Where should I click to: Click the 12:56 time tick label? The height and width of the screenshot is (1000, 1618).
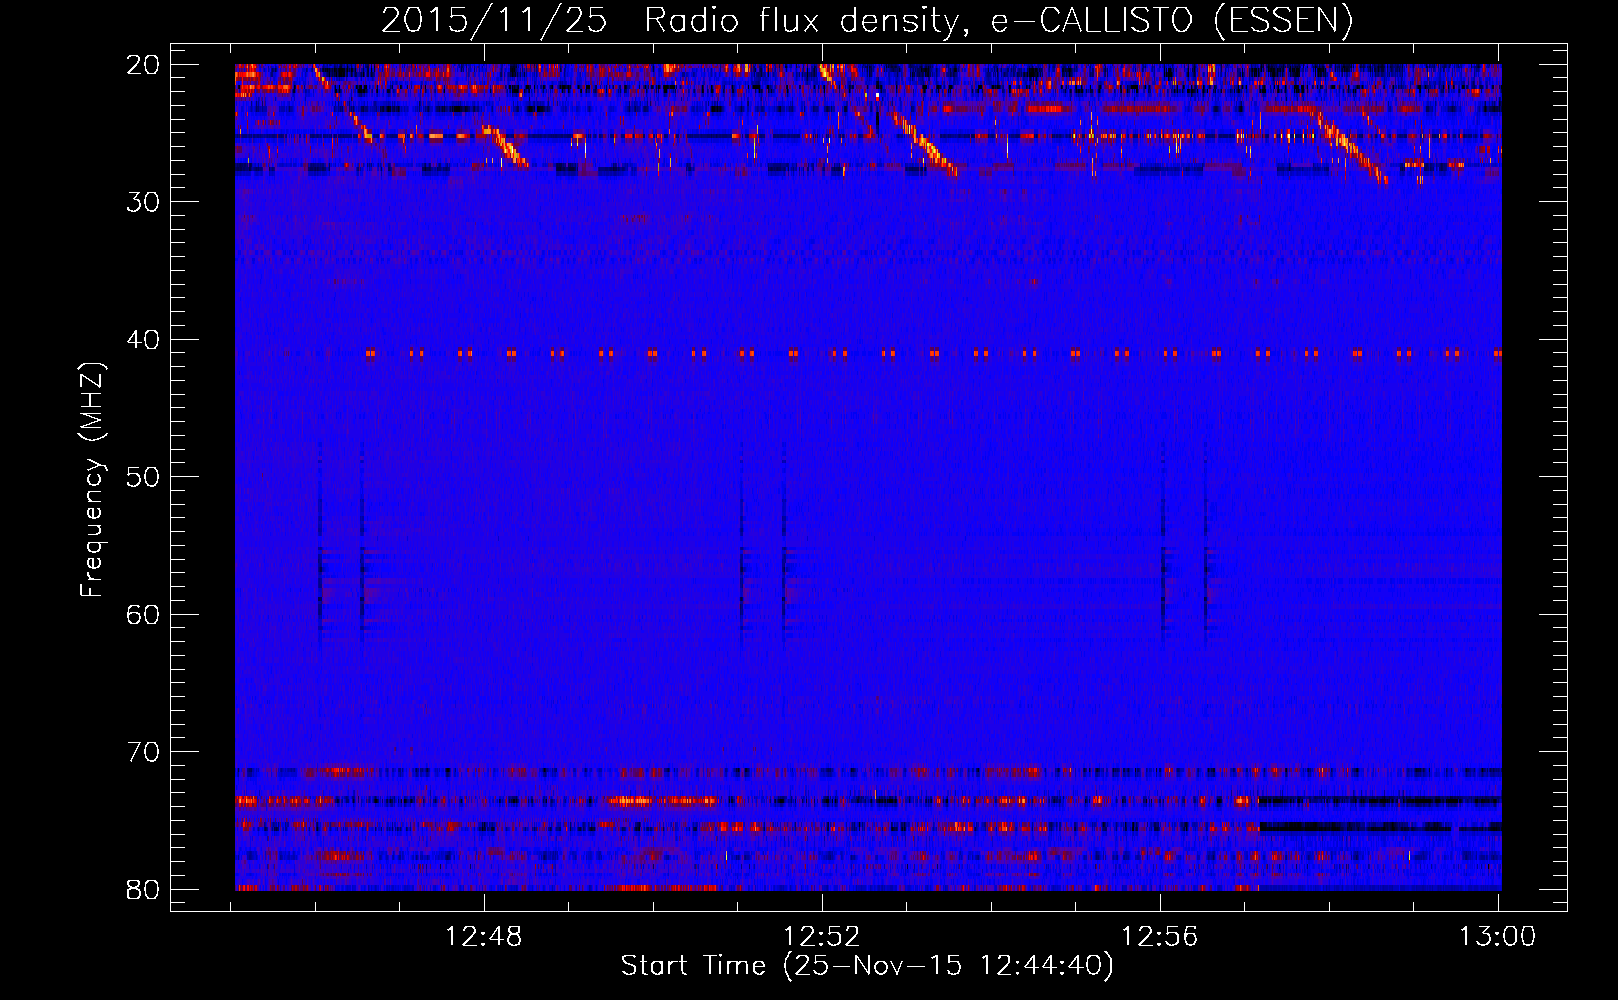coord(1160,937)
